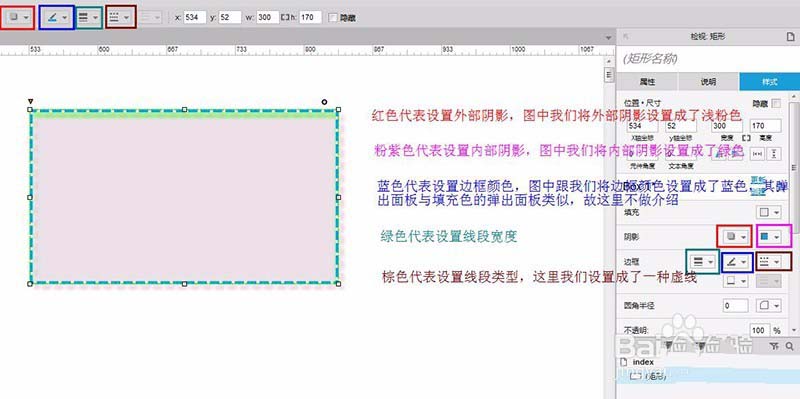Open toolbar line width dropdown
The height and width of the screenshot is (399, 800).
point(89,17)
